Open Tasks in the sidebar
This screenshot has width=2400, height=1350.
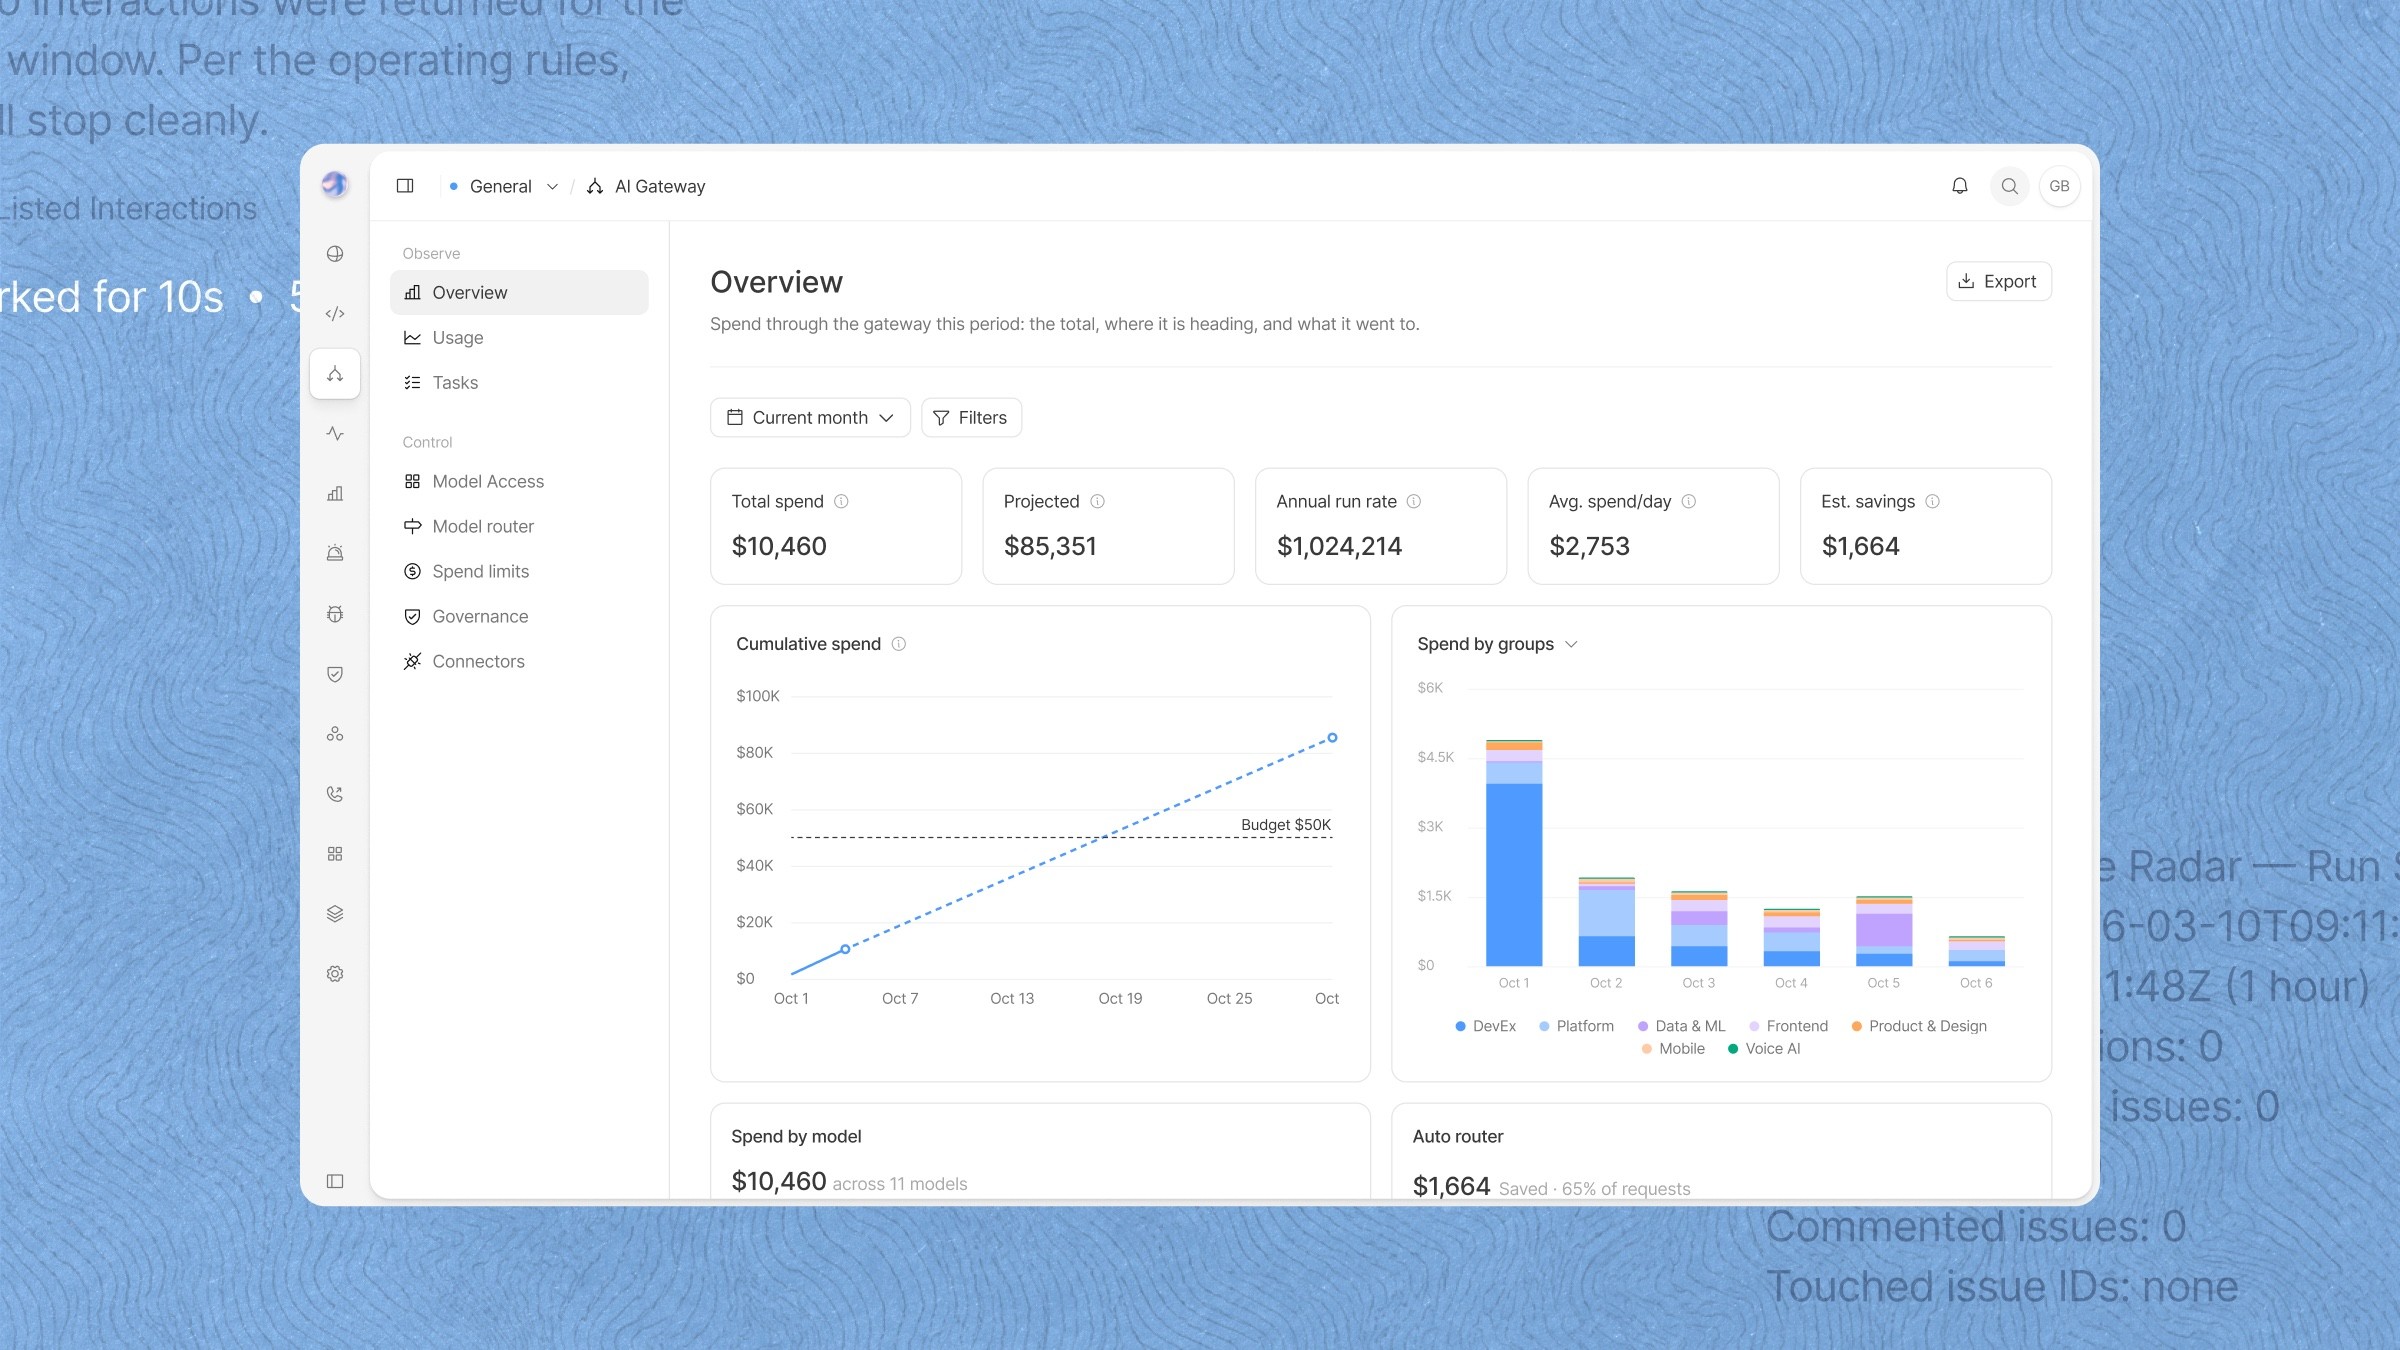point(519,383)
